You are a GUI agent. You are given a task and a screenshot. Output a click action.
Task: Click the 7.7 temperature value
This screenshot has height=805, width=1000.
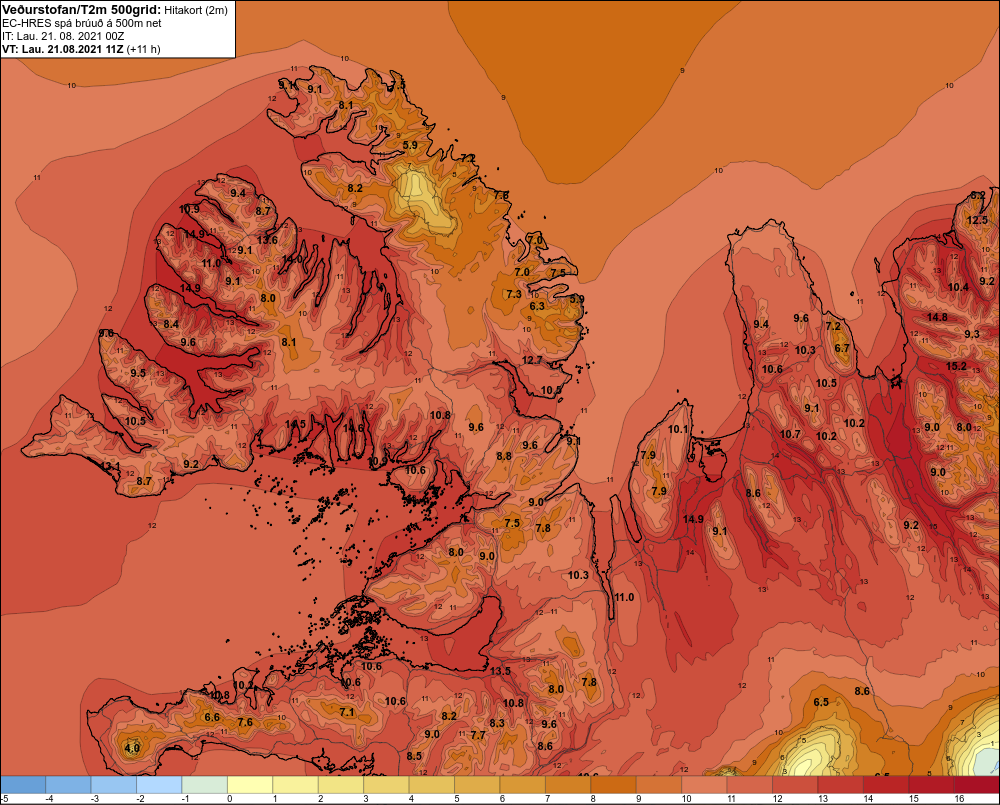point(478,735)
